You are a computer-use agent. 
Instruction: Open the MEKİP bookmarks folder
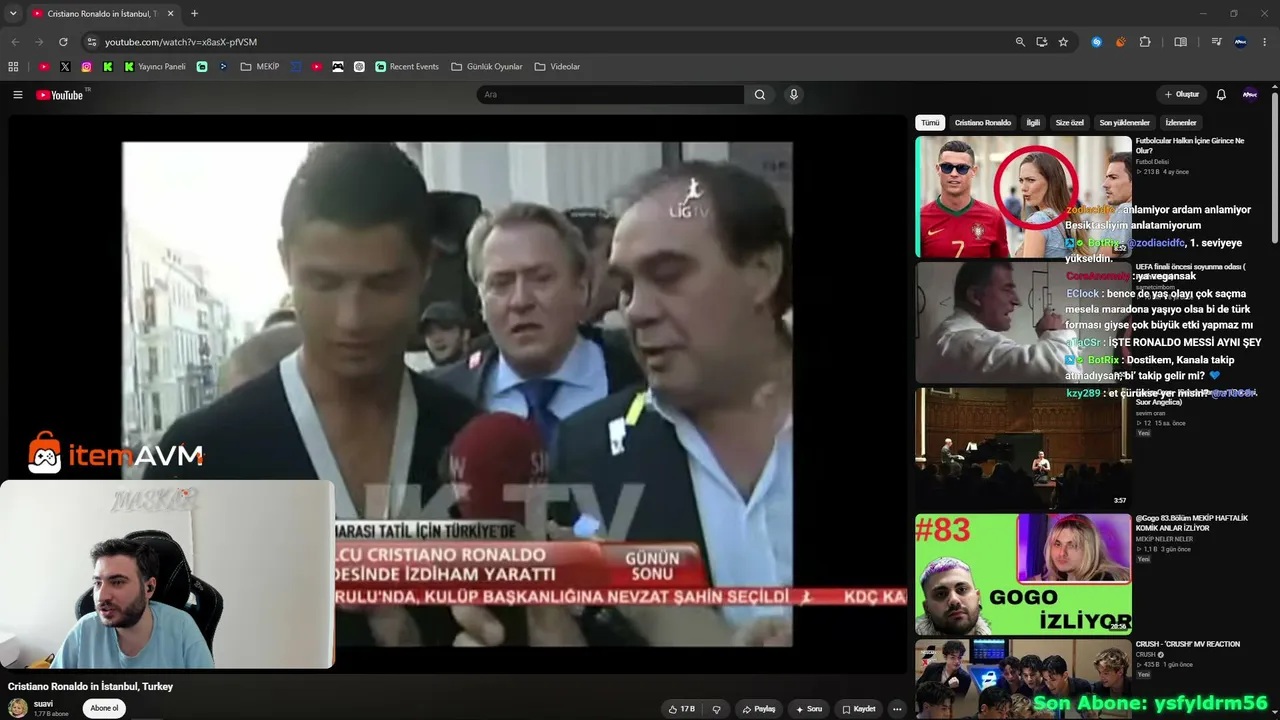point(260,67)
